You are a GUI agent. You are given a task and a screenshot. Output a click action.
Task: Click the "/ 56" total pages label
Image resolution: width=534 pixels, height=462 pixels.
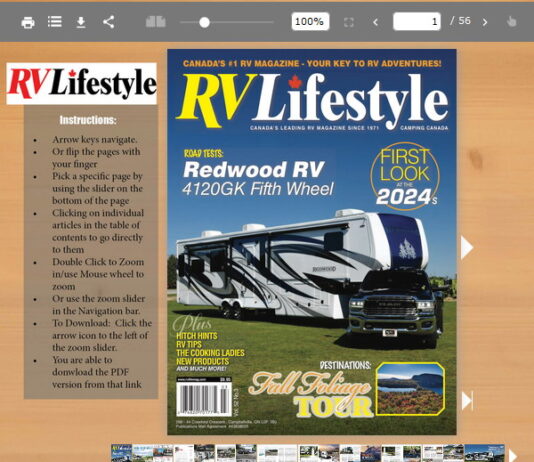(x=460, y=21)
